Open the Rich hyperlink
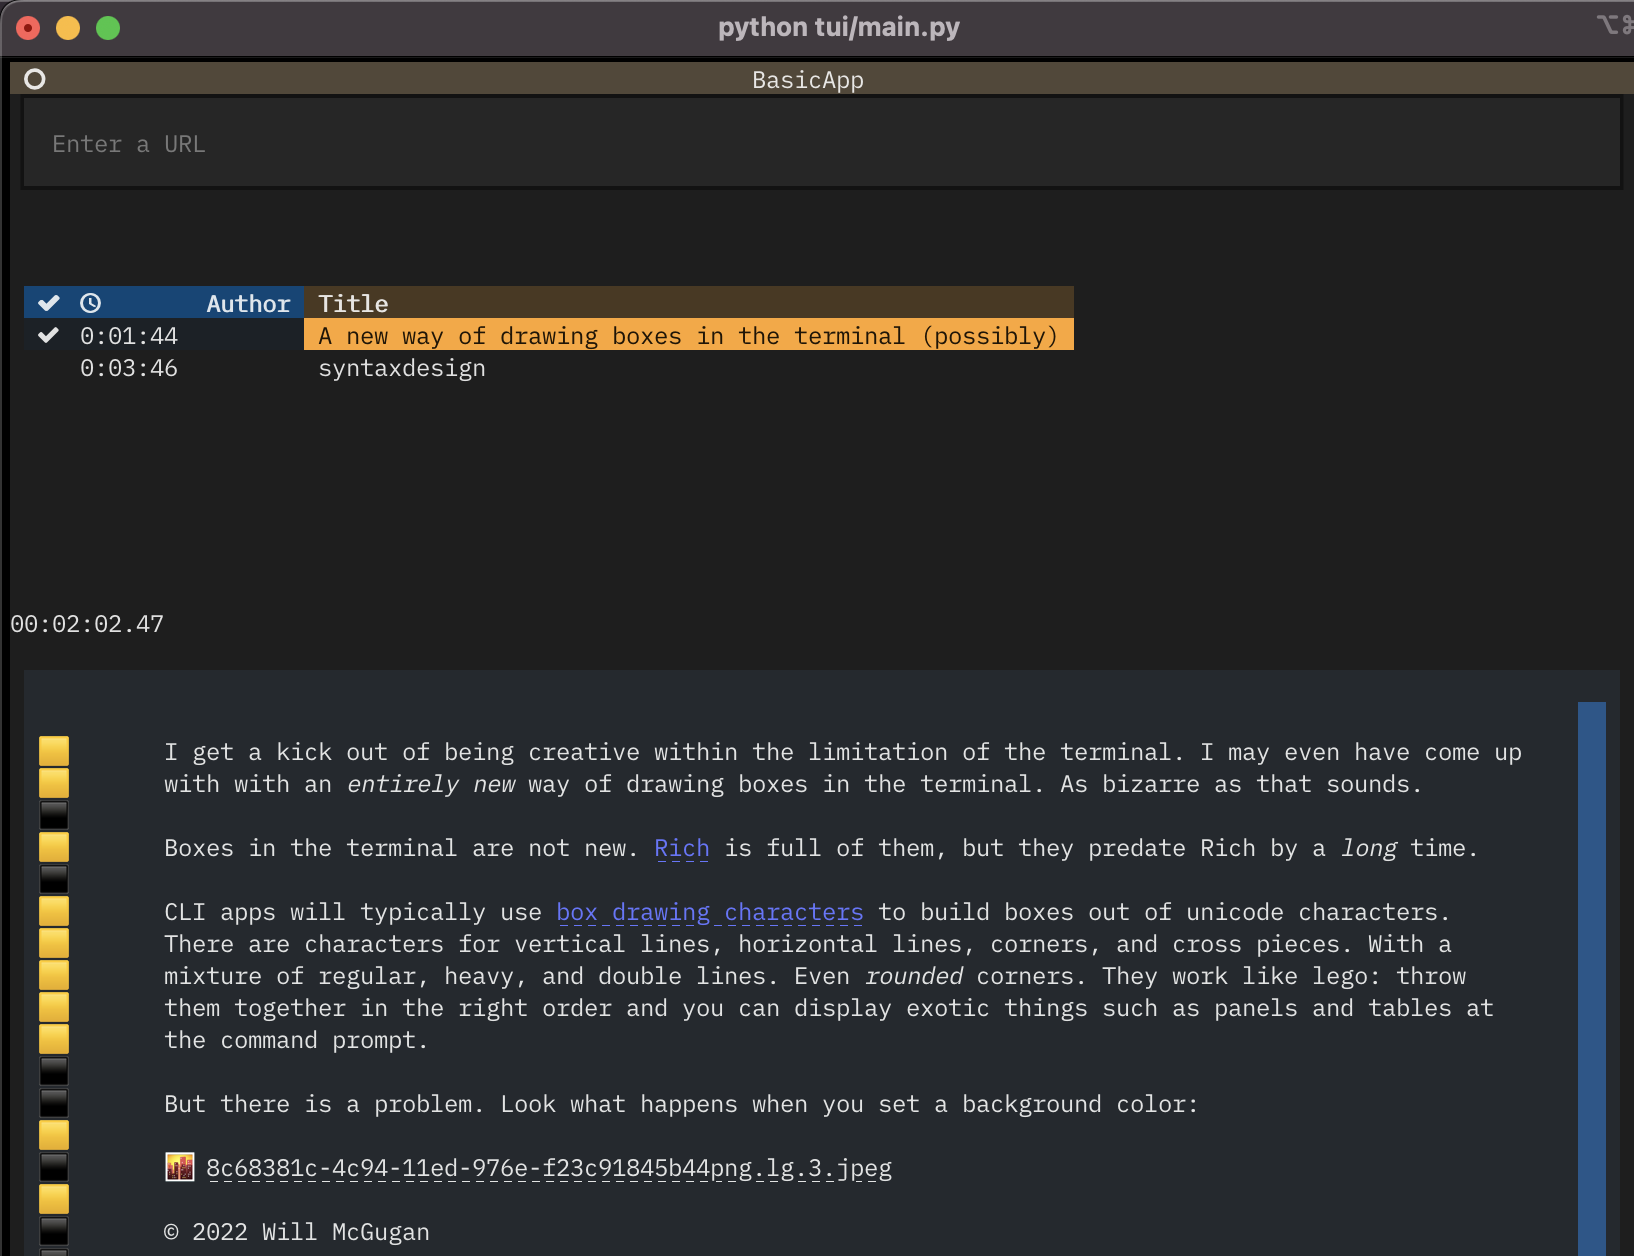Viewport: 1634px width, 1256px height. pyautogui.click(x=681, y=847)
